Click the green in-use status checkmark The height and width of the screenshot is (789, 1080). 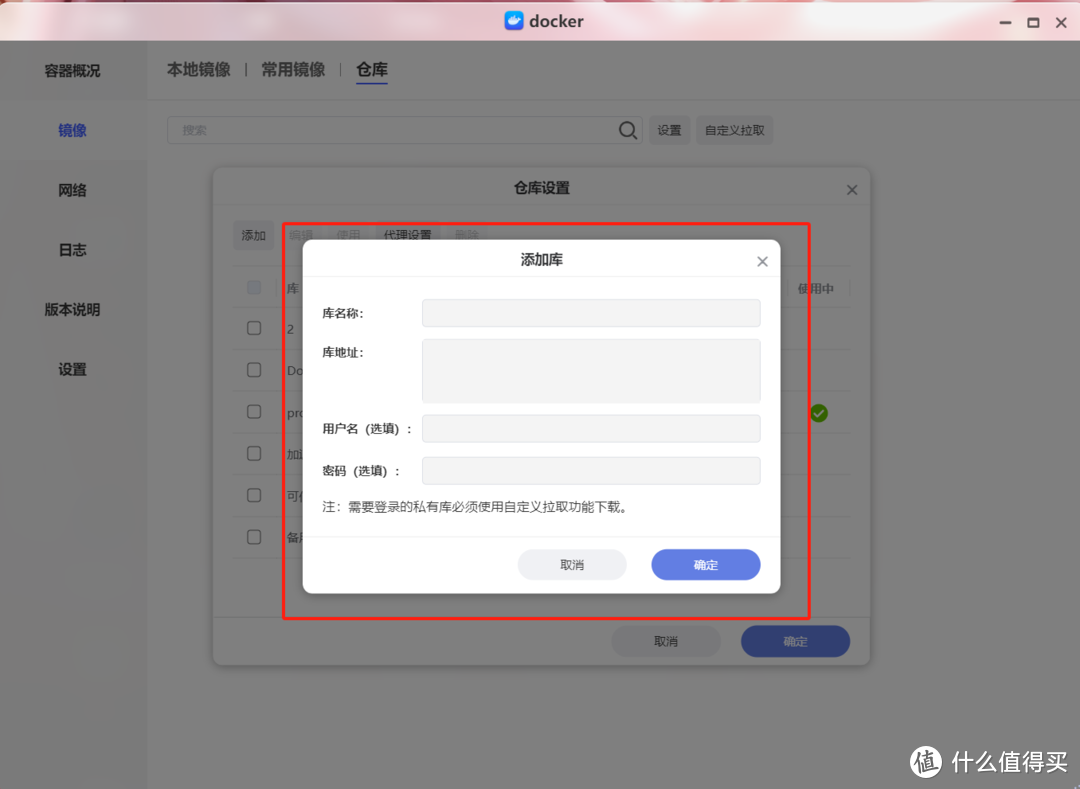pyautogui.click(x=818, y=412)
